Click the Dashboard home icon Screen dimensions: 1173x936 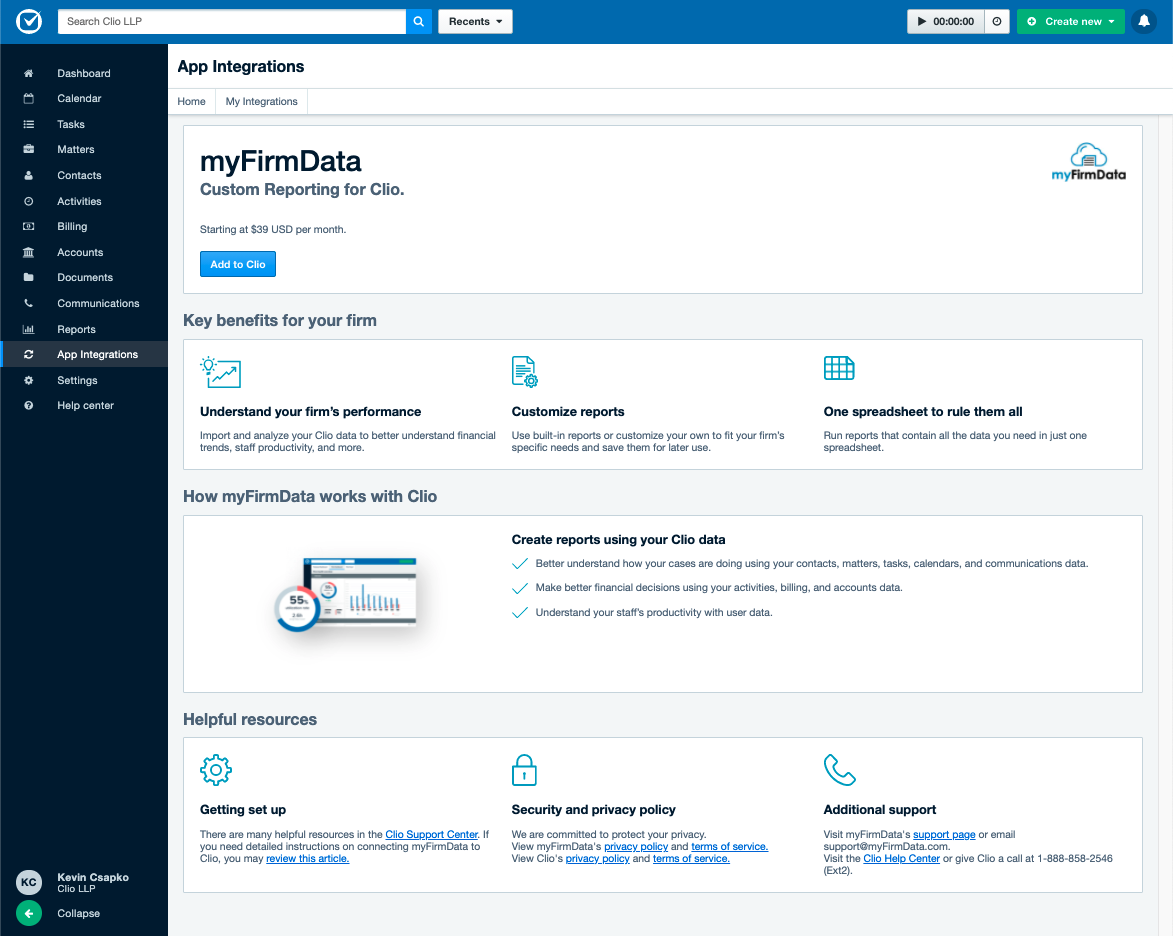[28, 73]
